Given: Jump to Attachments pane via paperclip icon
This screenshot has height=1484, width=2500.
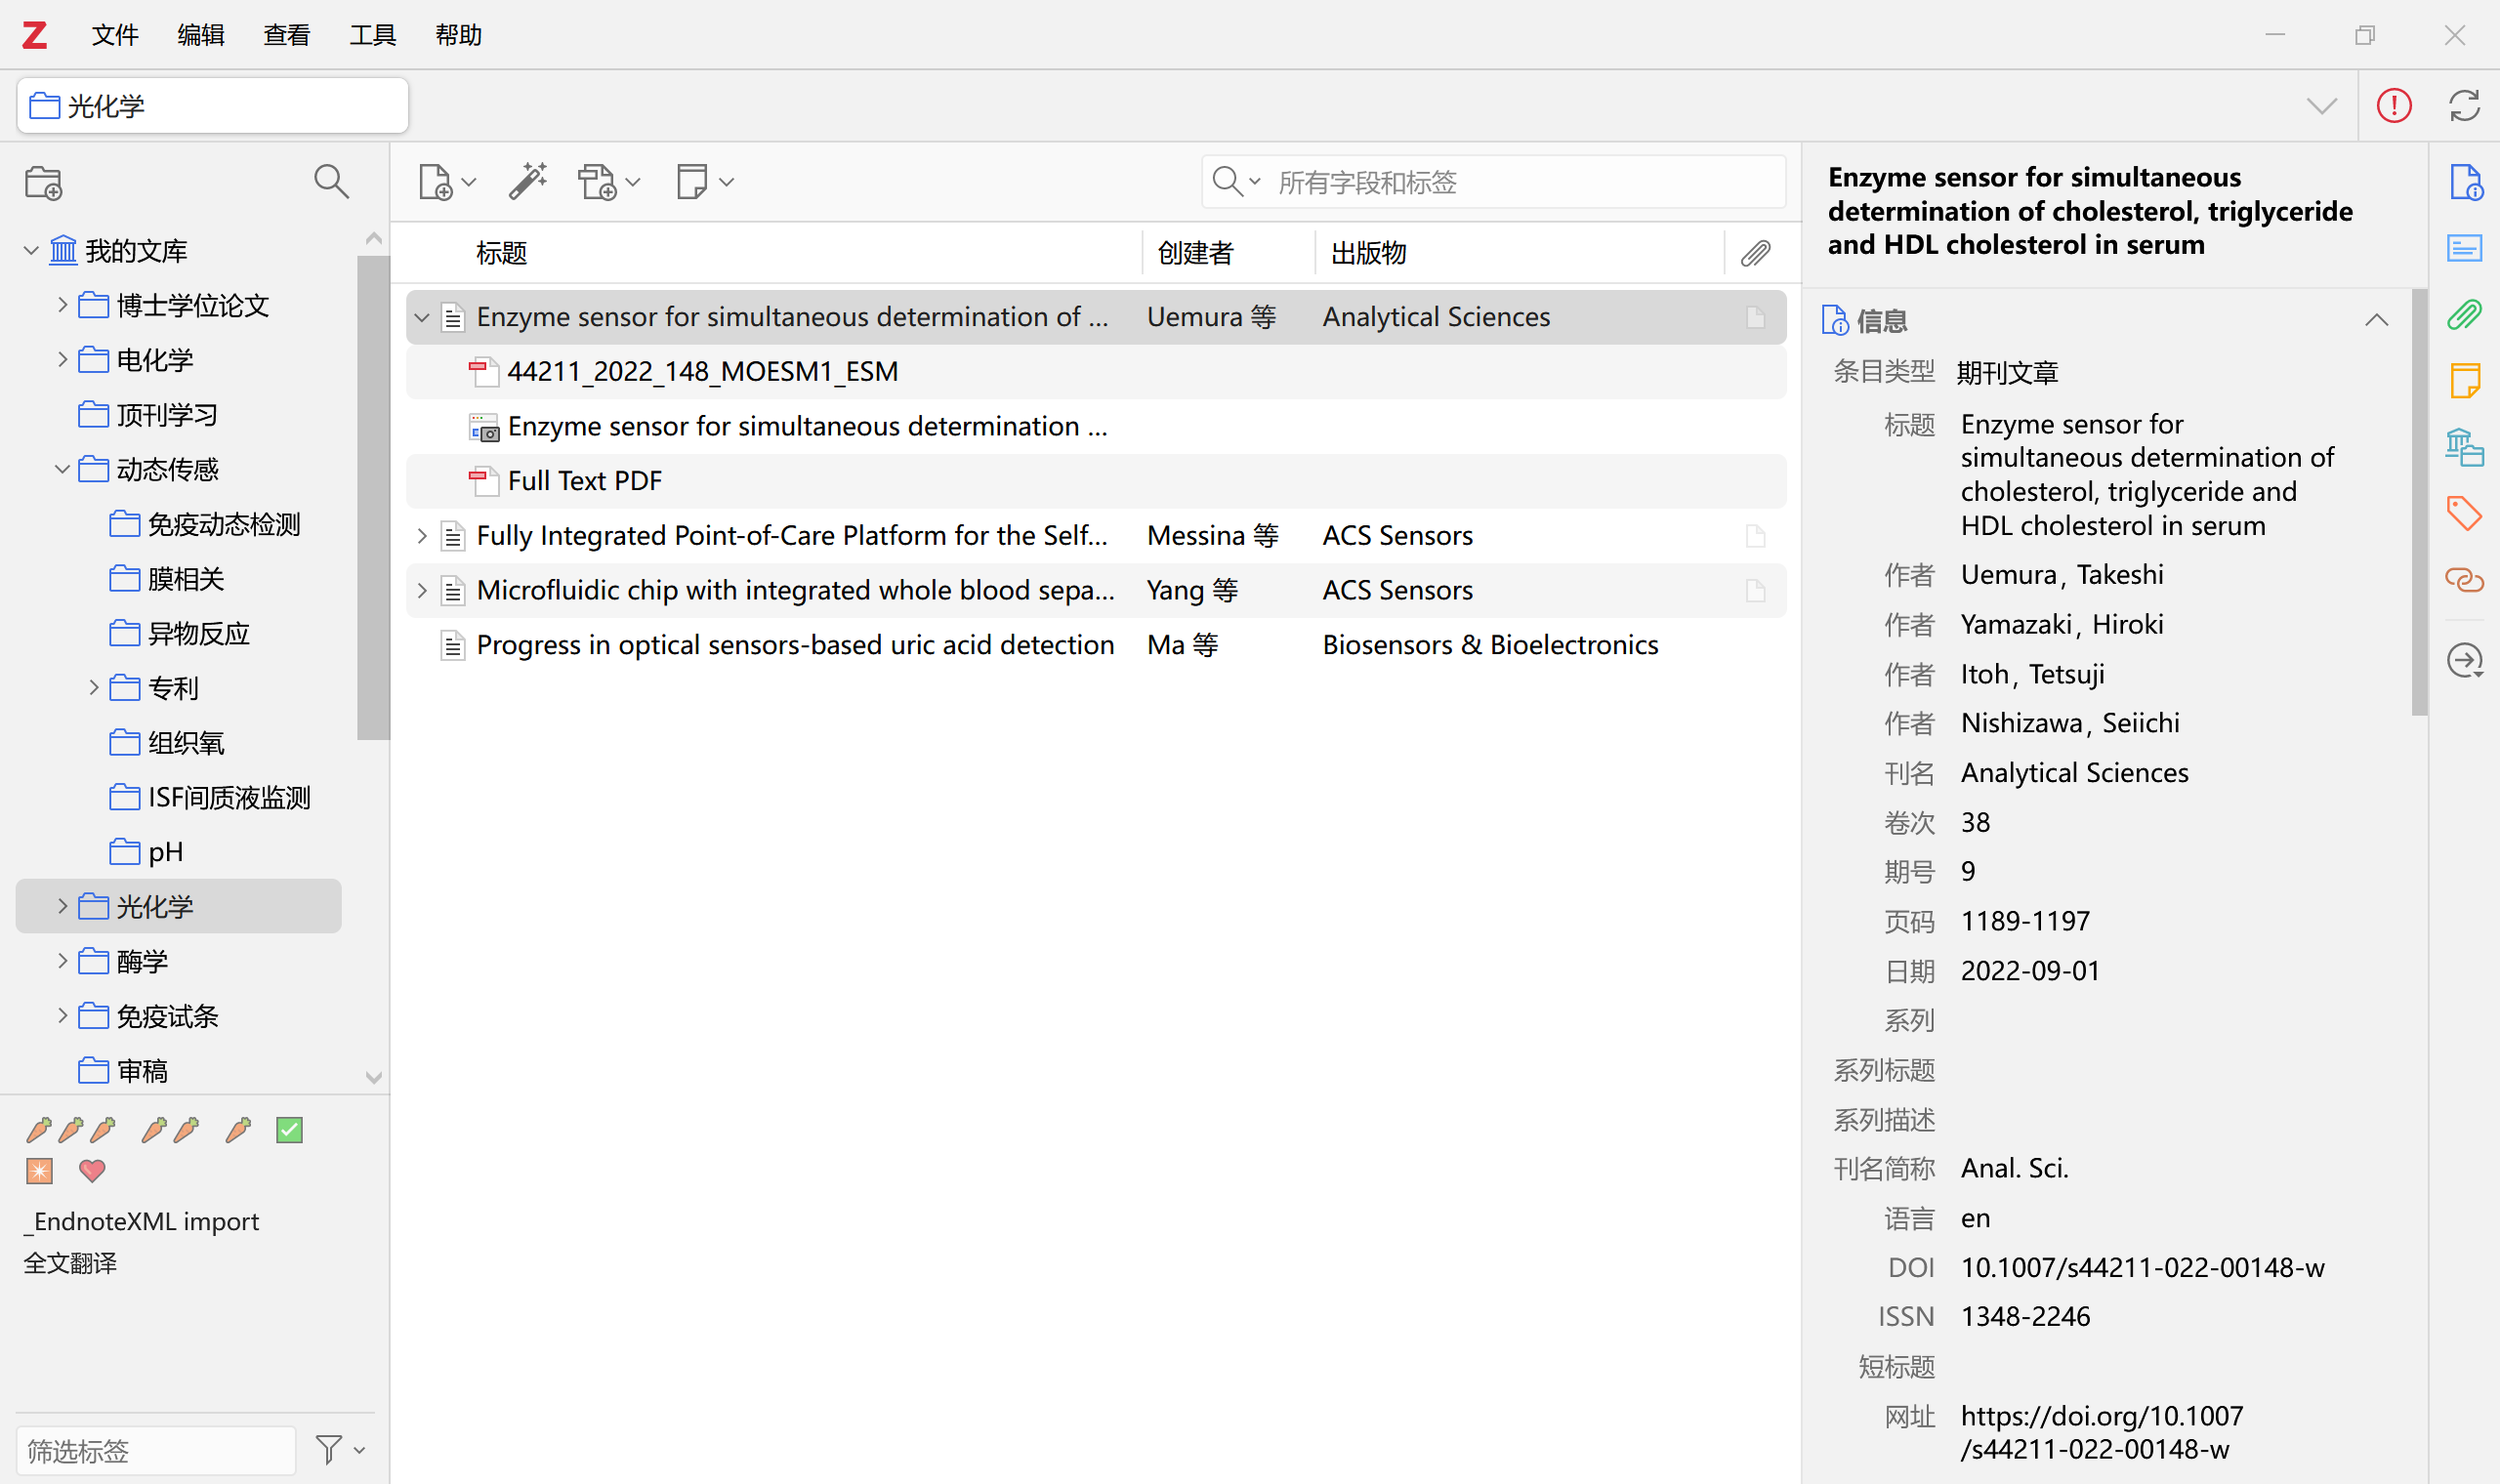Looking at the screenshot, I should 2464,316.
